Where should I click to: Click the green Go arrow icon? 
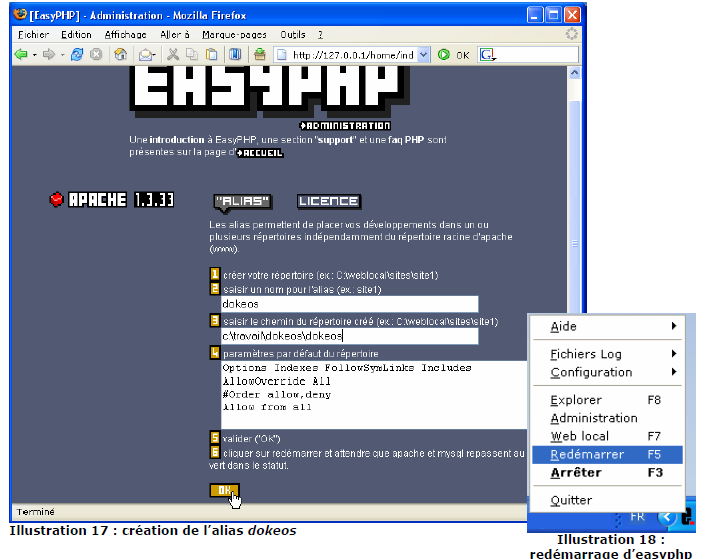pos(443,54)
